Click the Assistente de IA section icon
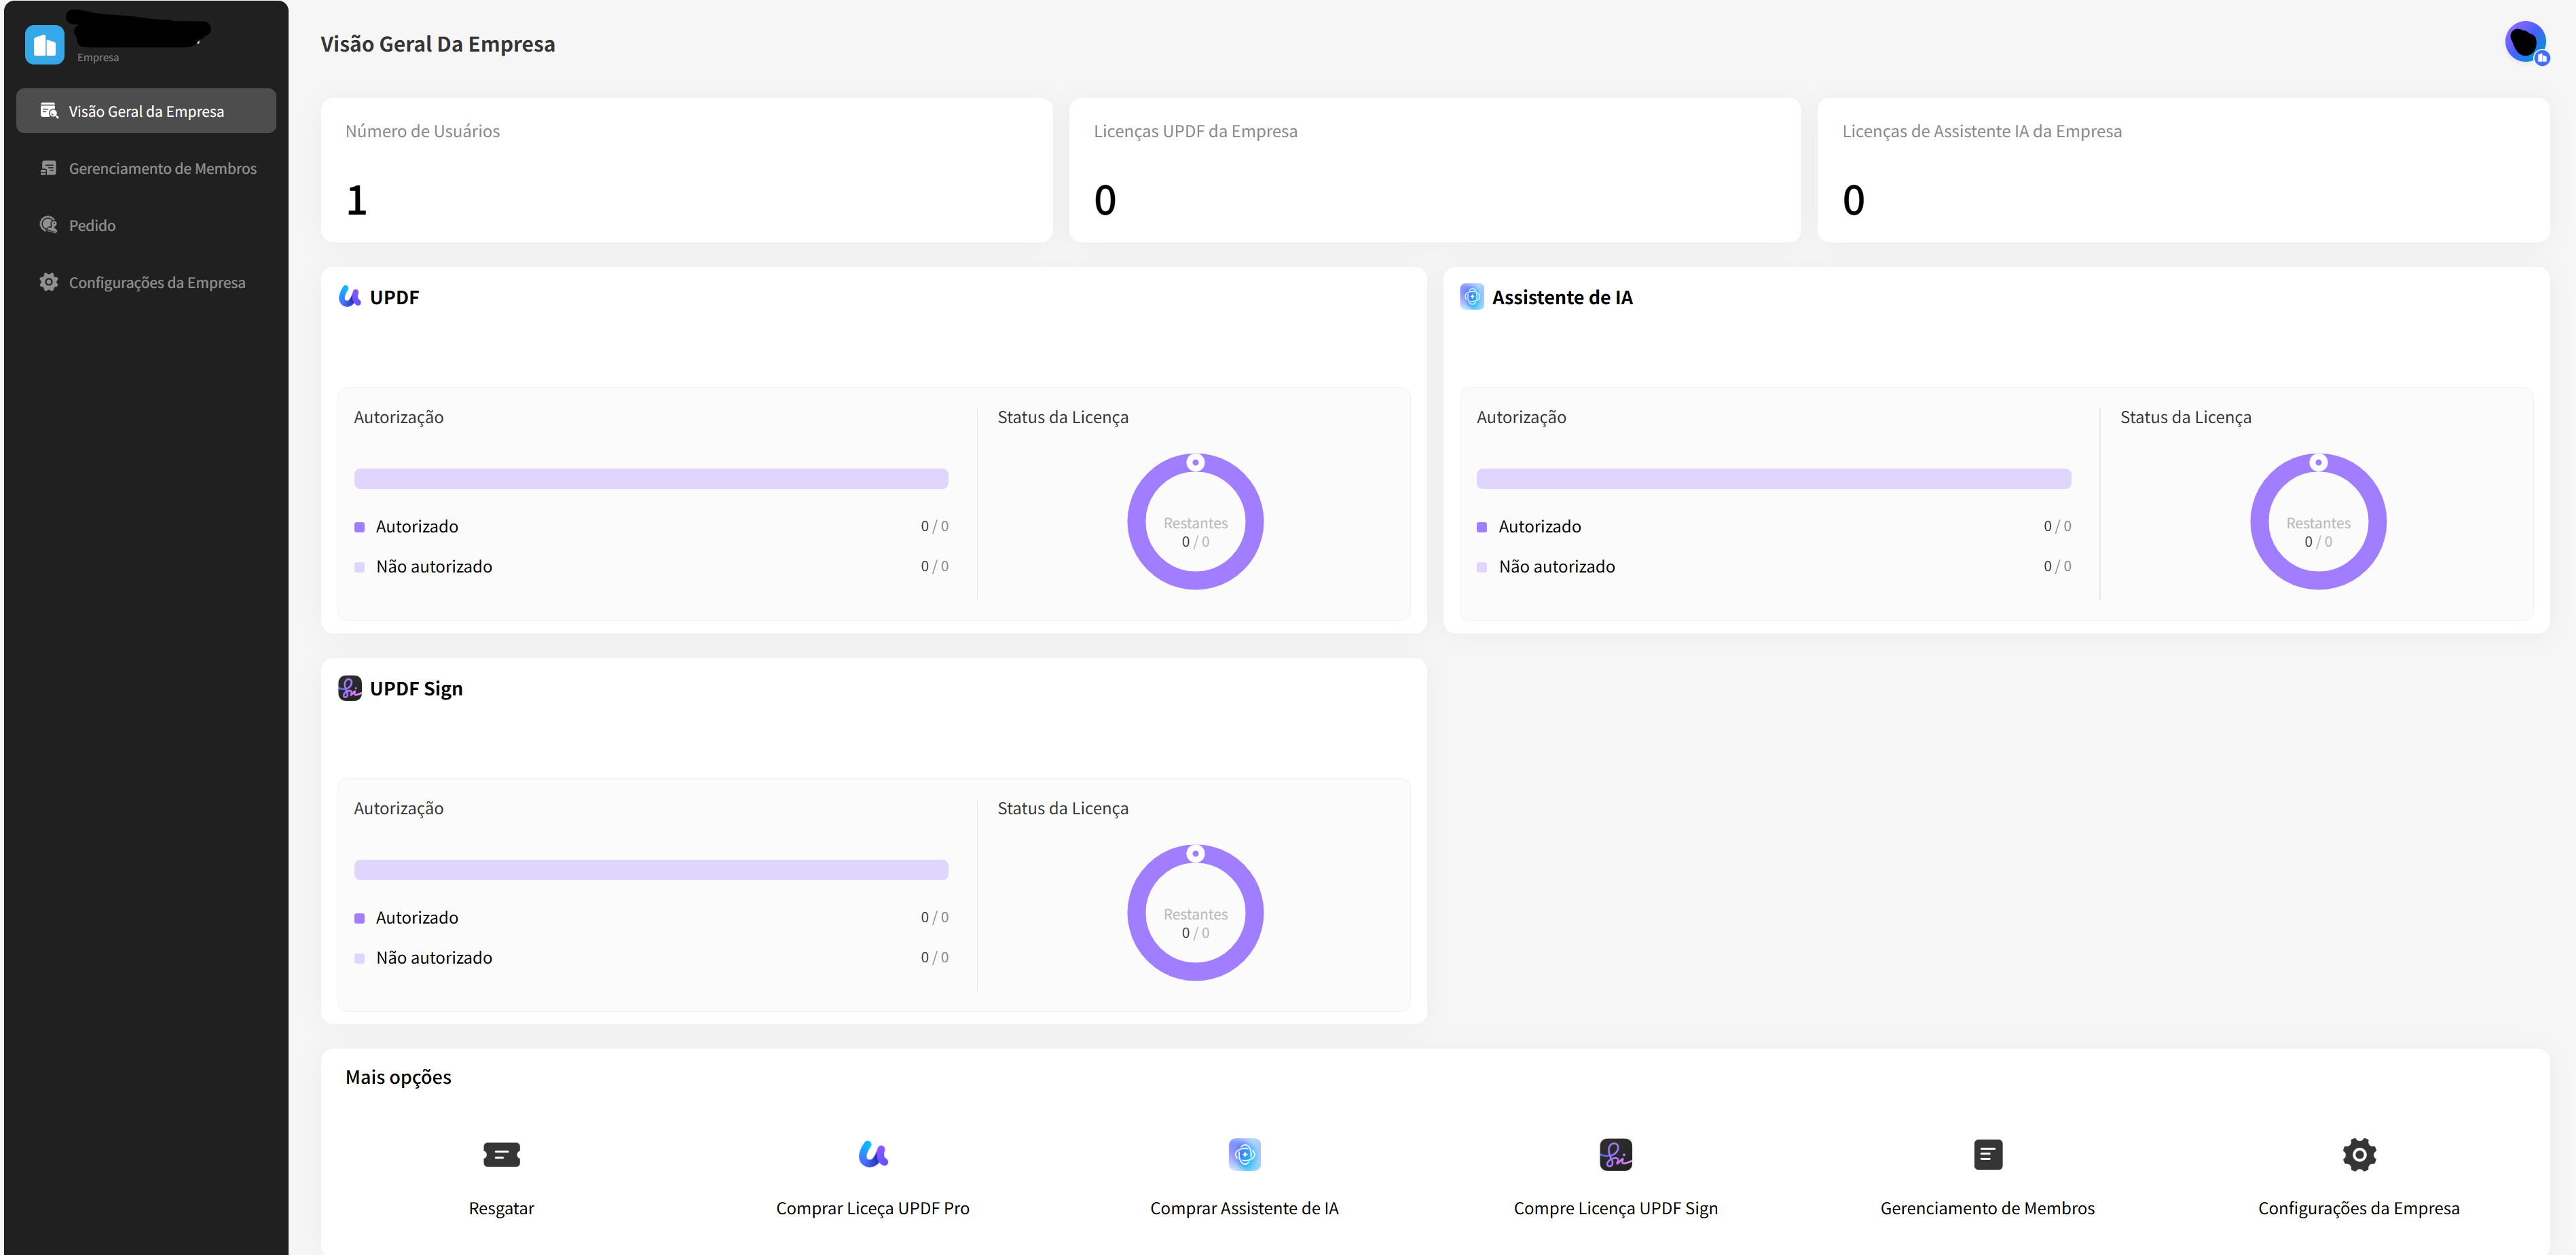2576x1255 pixels. 1471,297
